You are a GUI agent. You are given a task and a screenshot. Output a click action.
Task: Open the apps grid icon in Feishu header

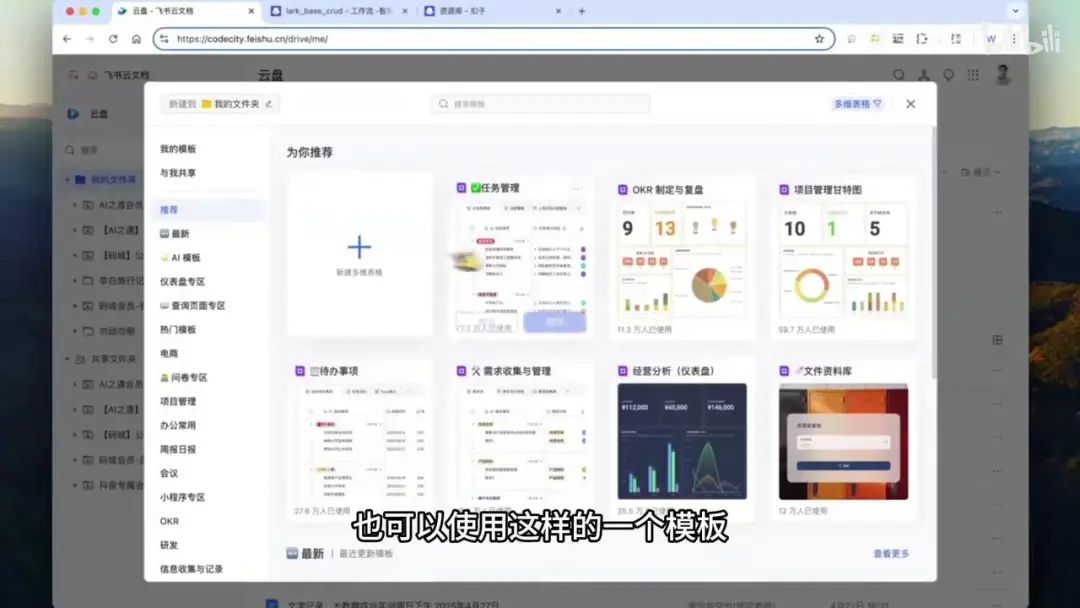pos(973,75)
